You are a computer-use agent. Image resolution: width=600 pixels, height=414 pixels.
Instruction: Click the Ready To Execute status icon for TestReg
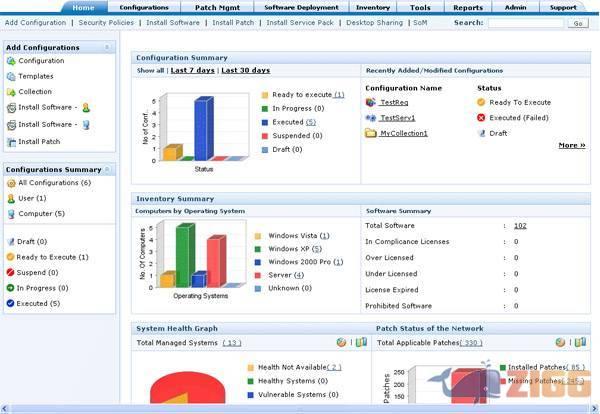pos(481,102)
